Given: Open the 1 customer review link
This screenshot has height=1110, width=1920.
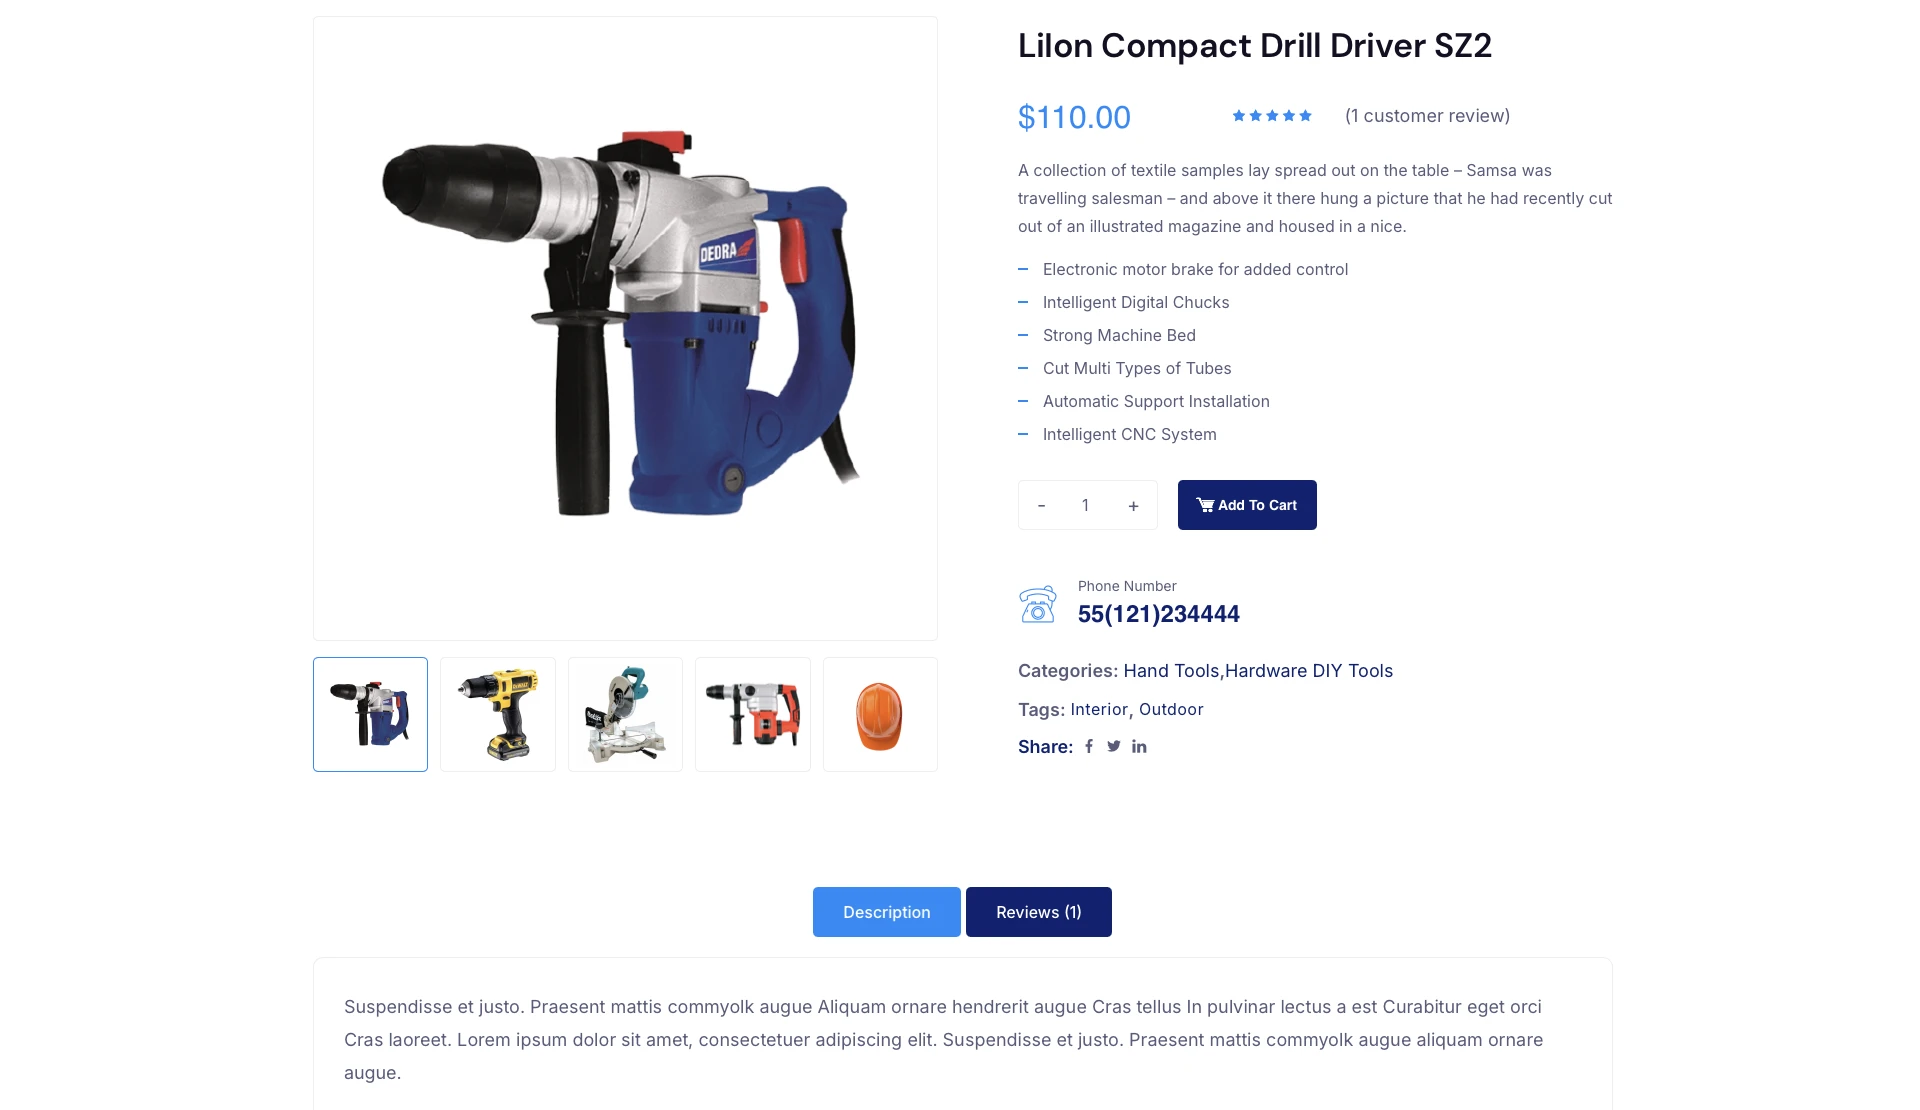Looking at the screenshot, I should coord(1427,116).
